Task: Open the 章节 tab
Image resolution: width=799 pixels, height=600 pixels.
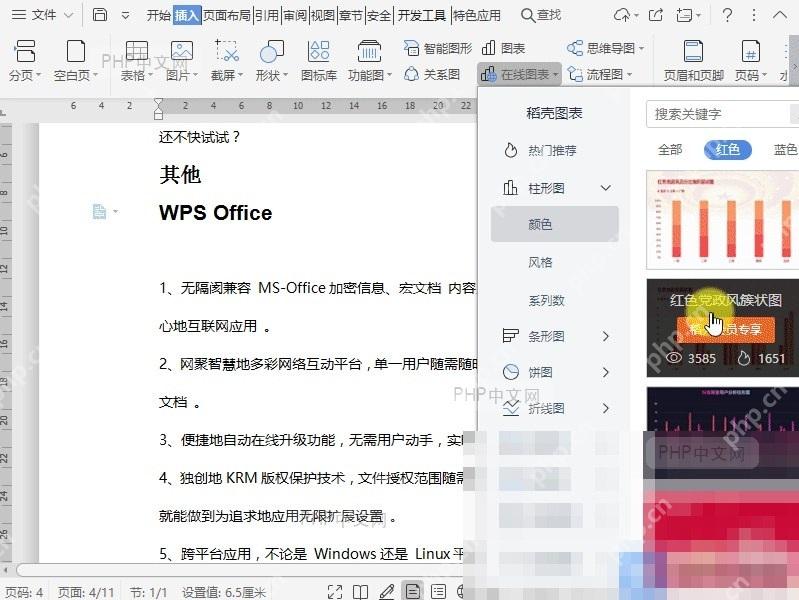Action: (351, 16)
